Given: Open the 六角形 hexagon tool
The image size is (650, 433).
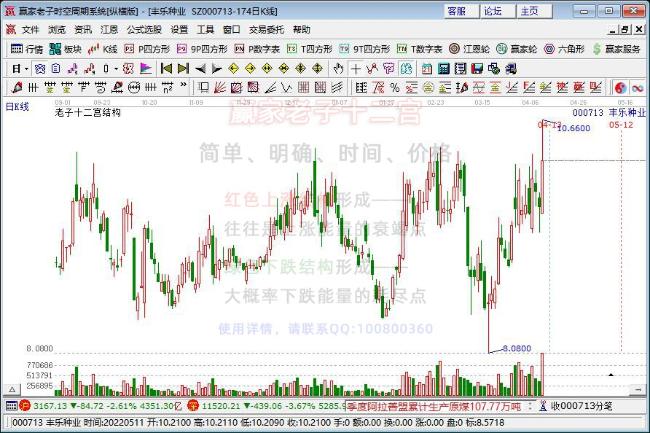Looking at the screenshot, I should 564,49.
